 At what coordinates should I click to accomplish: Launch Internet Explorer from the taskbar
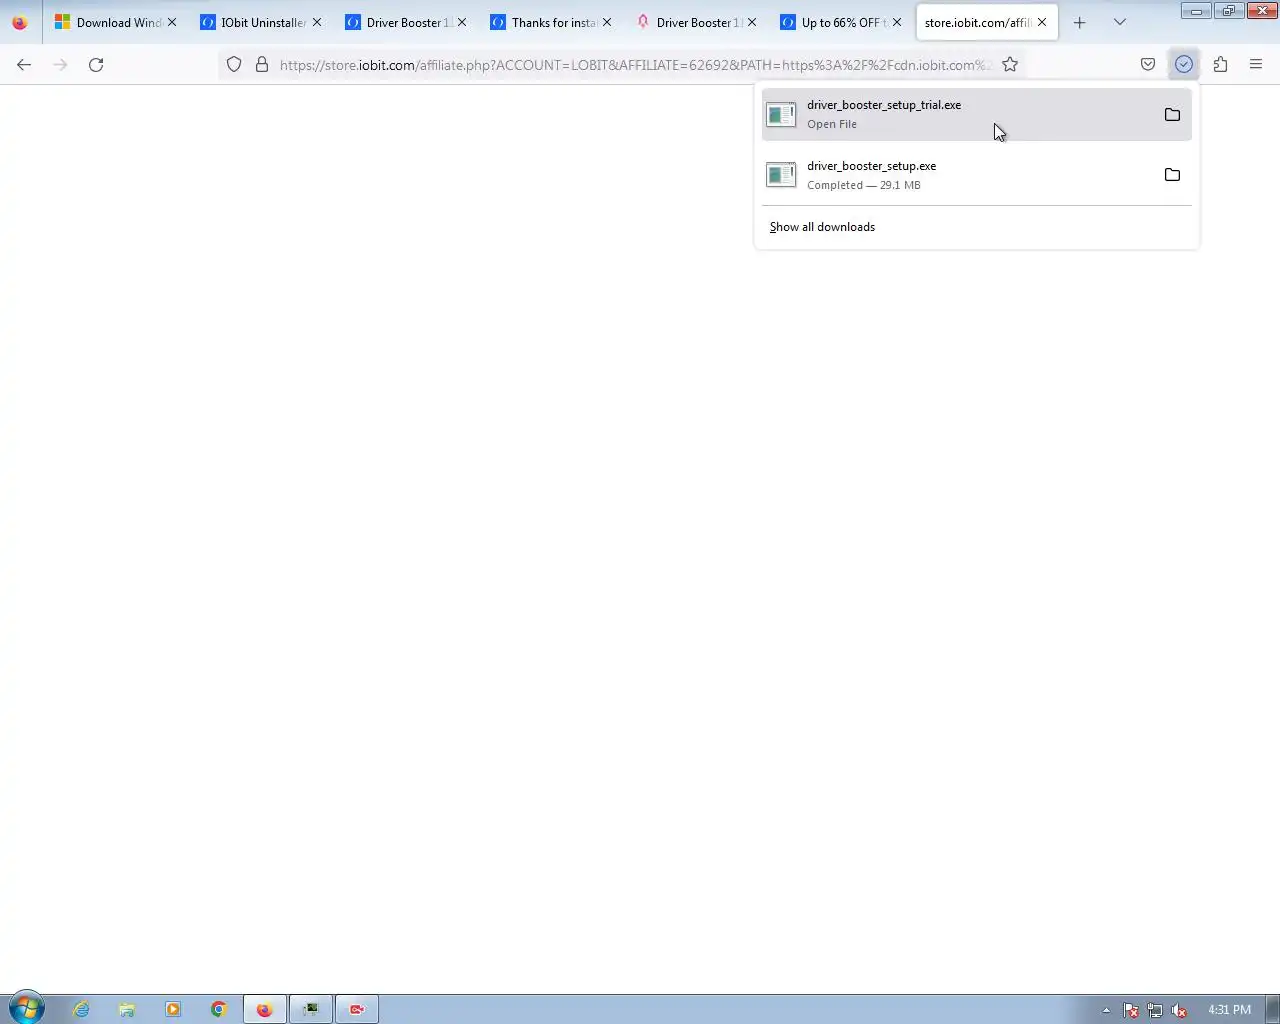81,1009
